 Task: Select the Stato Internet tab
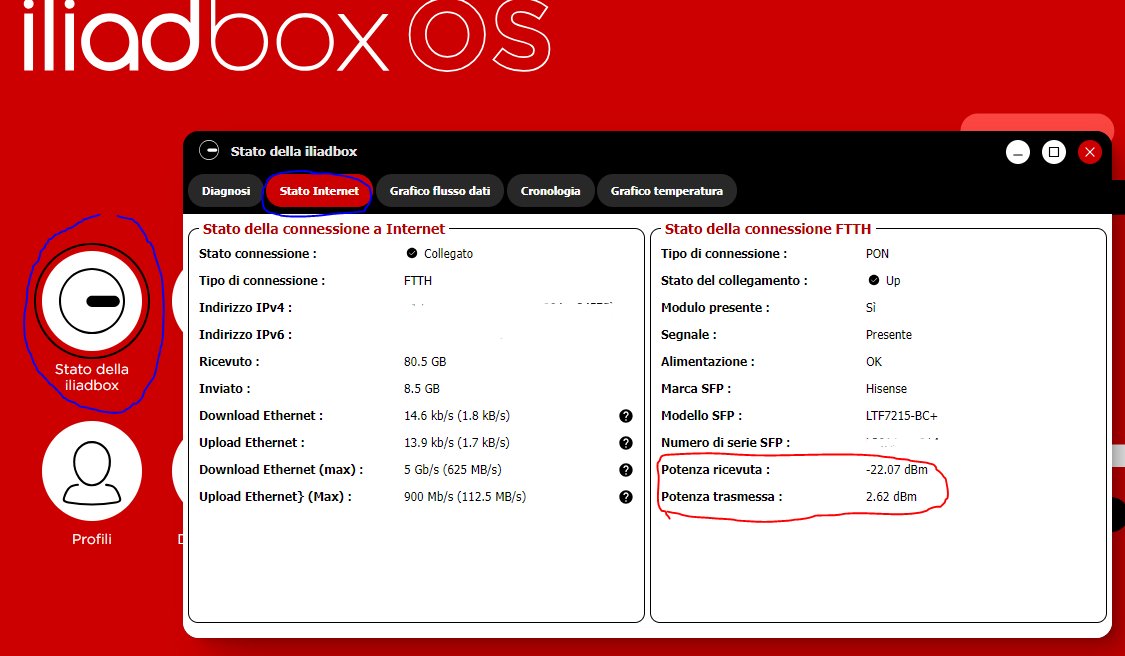[319, 191]
